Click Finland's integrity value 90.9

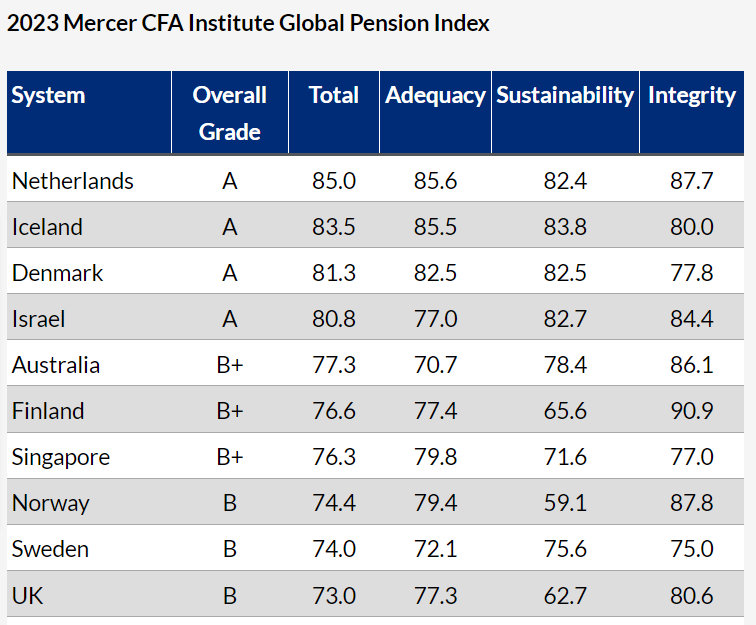click(691, 411)
